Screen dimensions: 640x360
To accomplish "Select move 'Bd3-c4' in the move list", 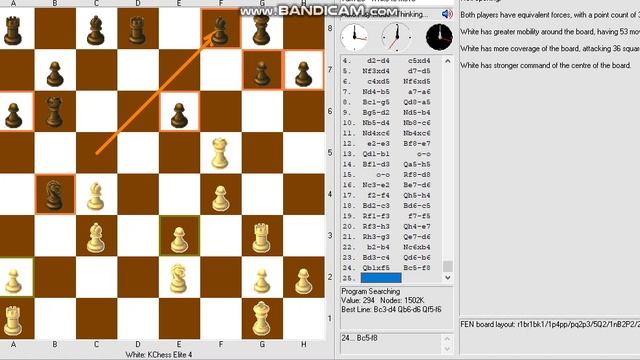I will tap(376, 258).
